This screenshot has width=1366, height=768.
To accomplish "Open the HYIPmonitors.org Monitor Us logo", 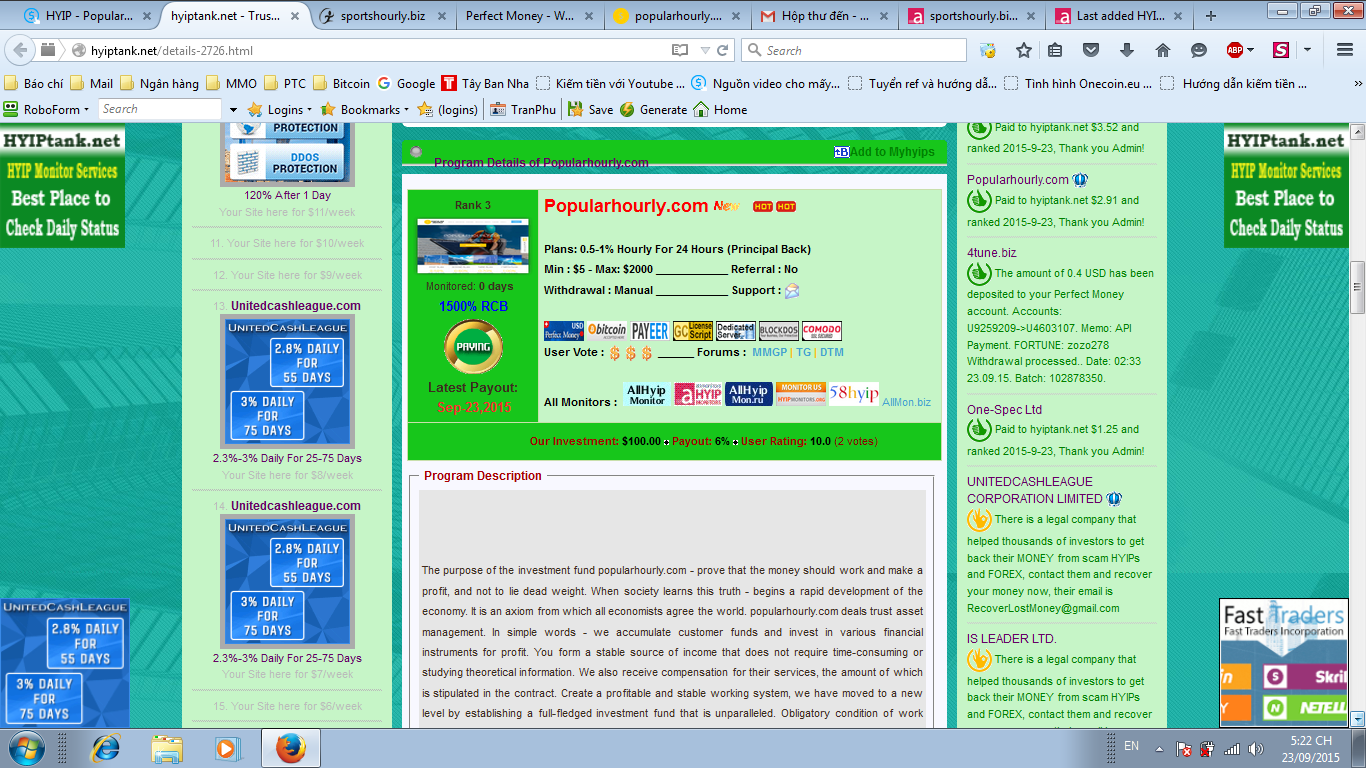I will (801, 394).
